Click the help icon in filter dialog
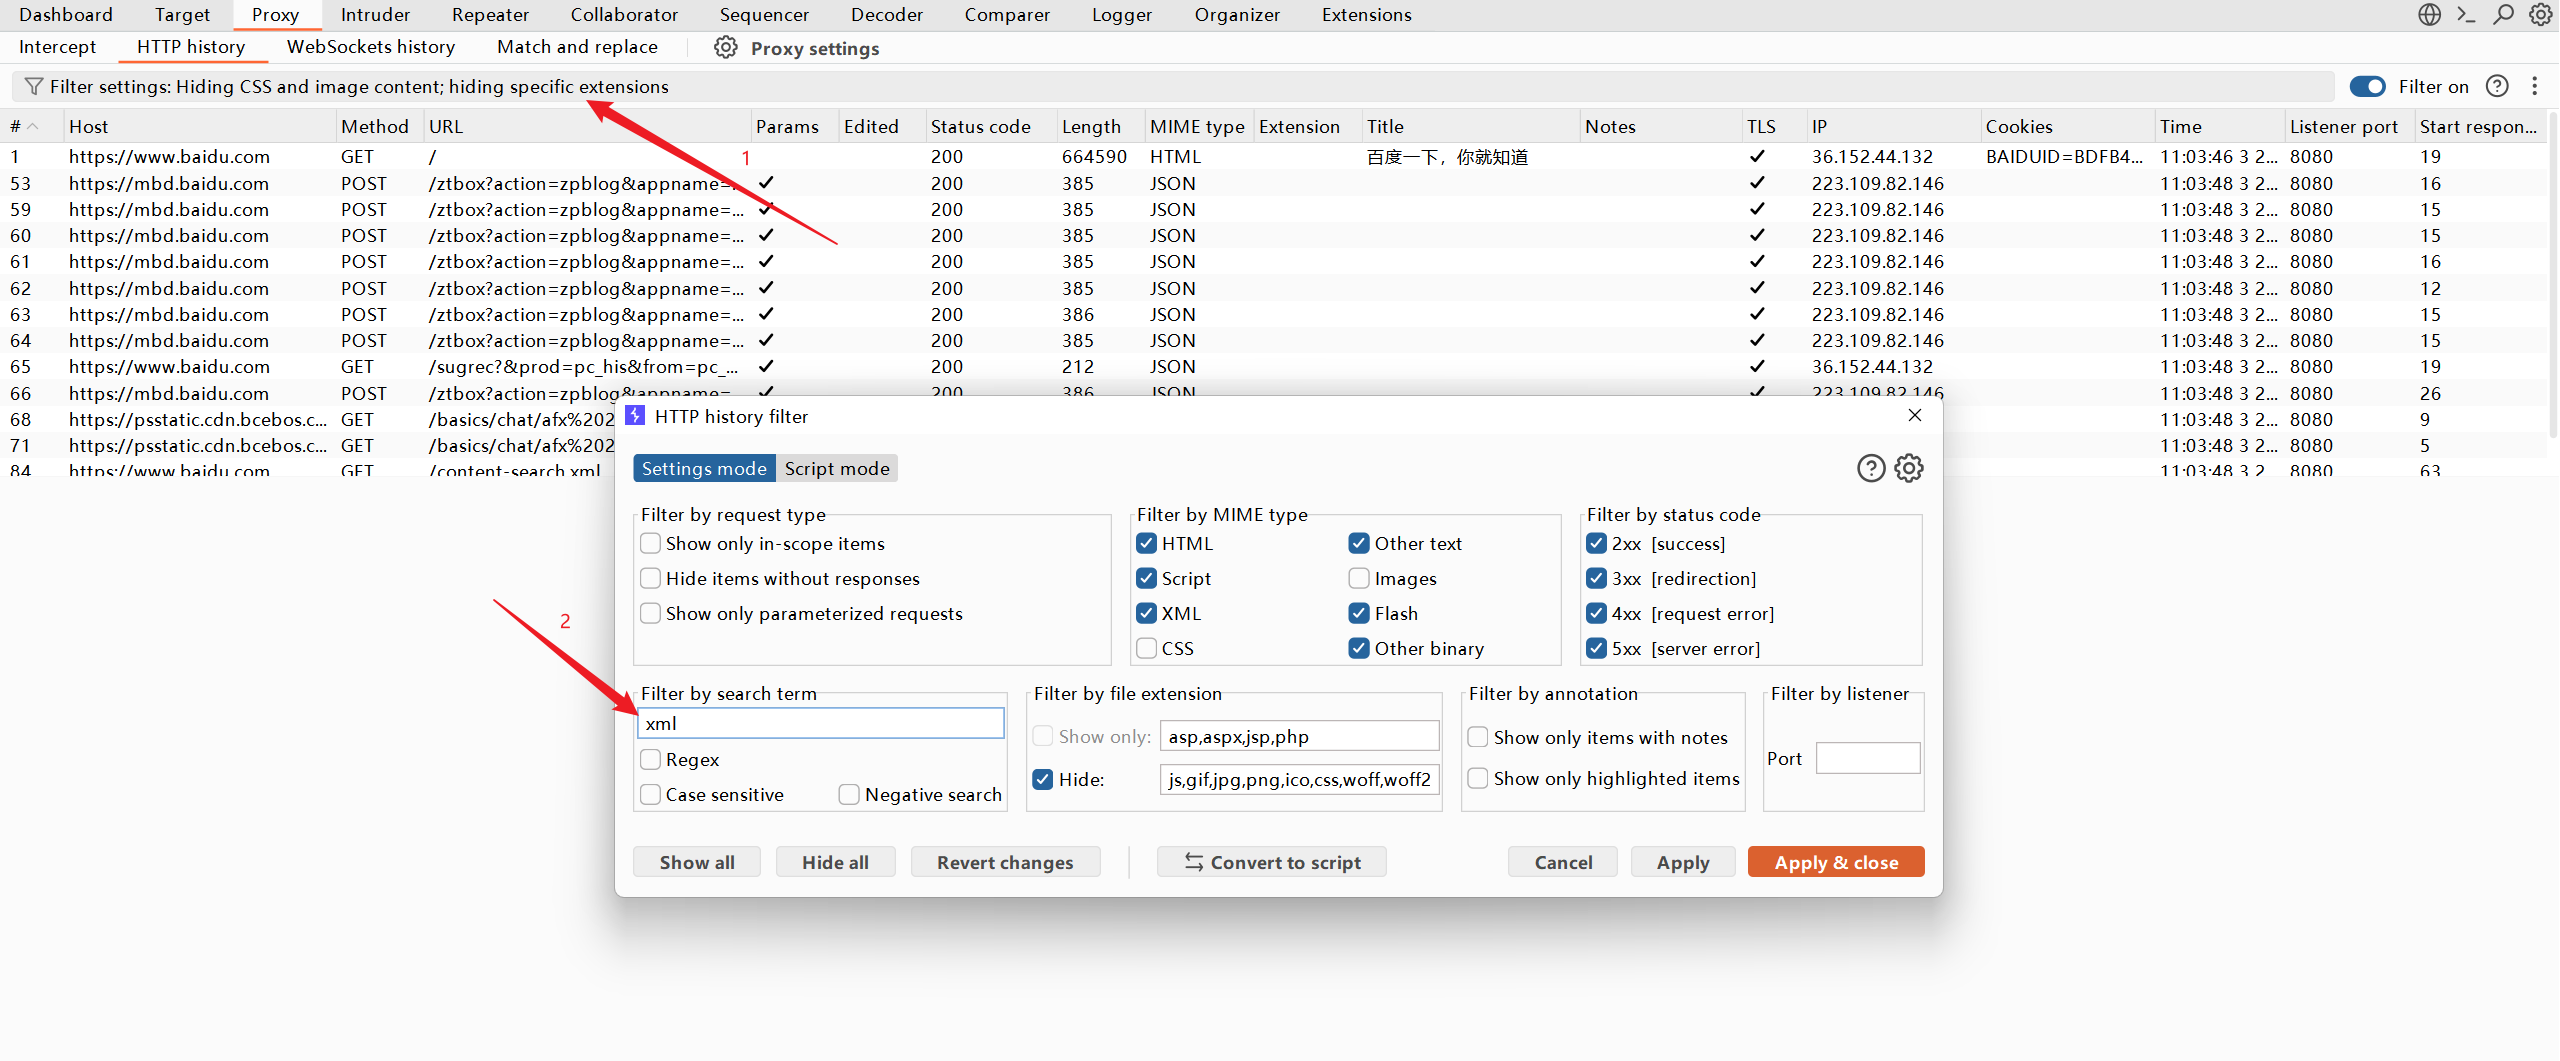 [1870, 468]
